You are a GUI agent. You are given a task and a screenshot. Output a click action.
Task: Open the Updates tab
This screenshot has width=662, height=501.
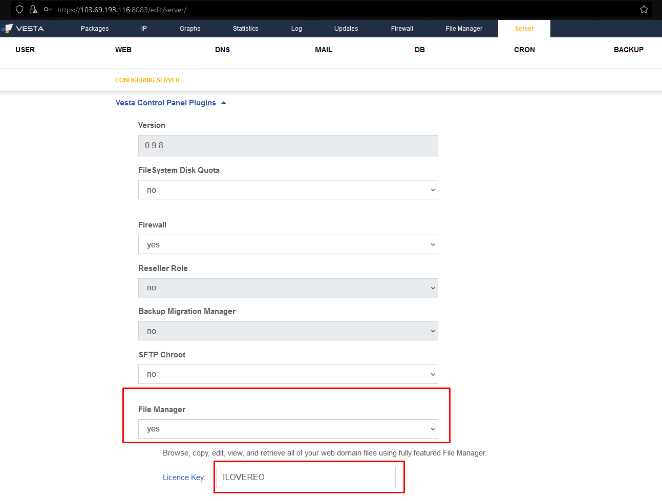click(x=346, y=29)
